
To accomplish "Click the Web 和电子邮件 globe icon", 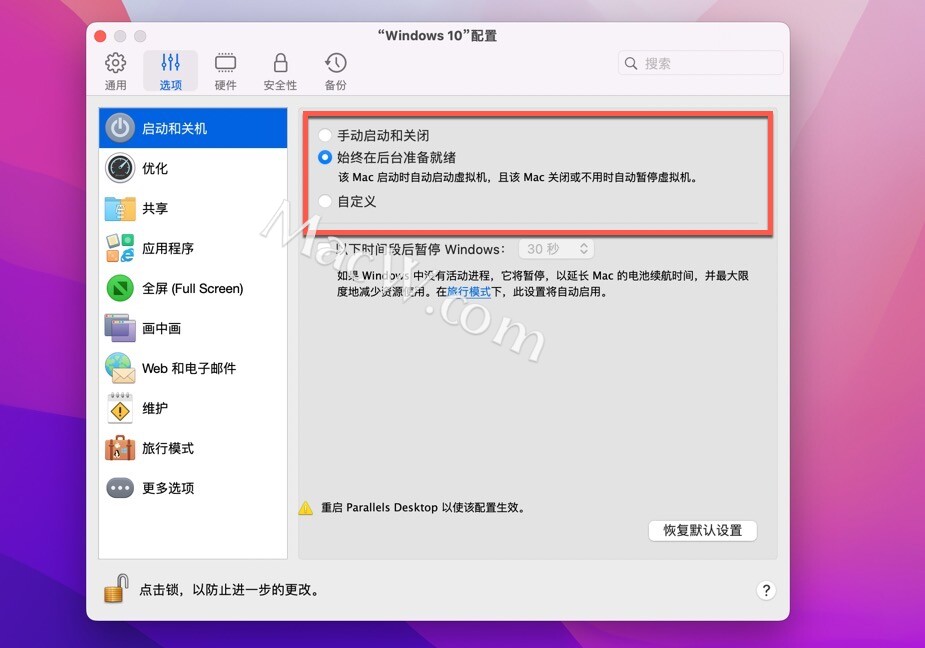I will (120, 368).
